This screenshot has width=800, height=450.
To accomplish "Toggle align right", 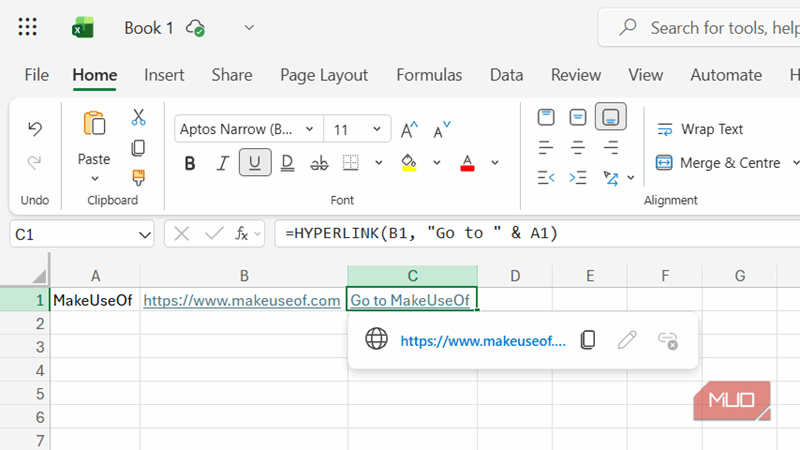I will pyautogui.click(x=611, y=148).
